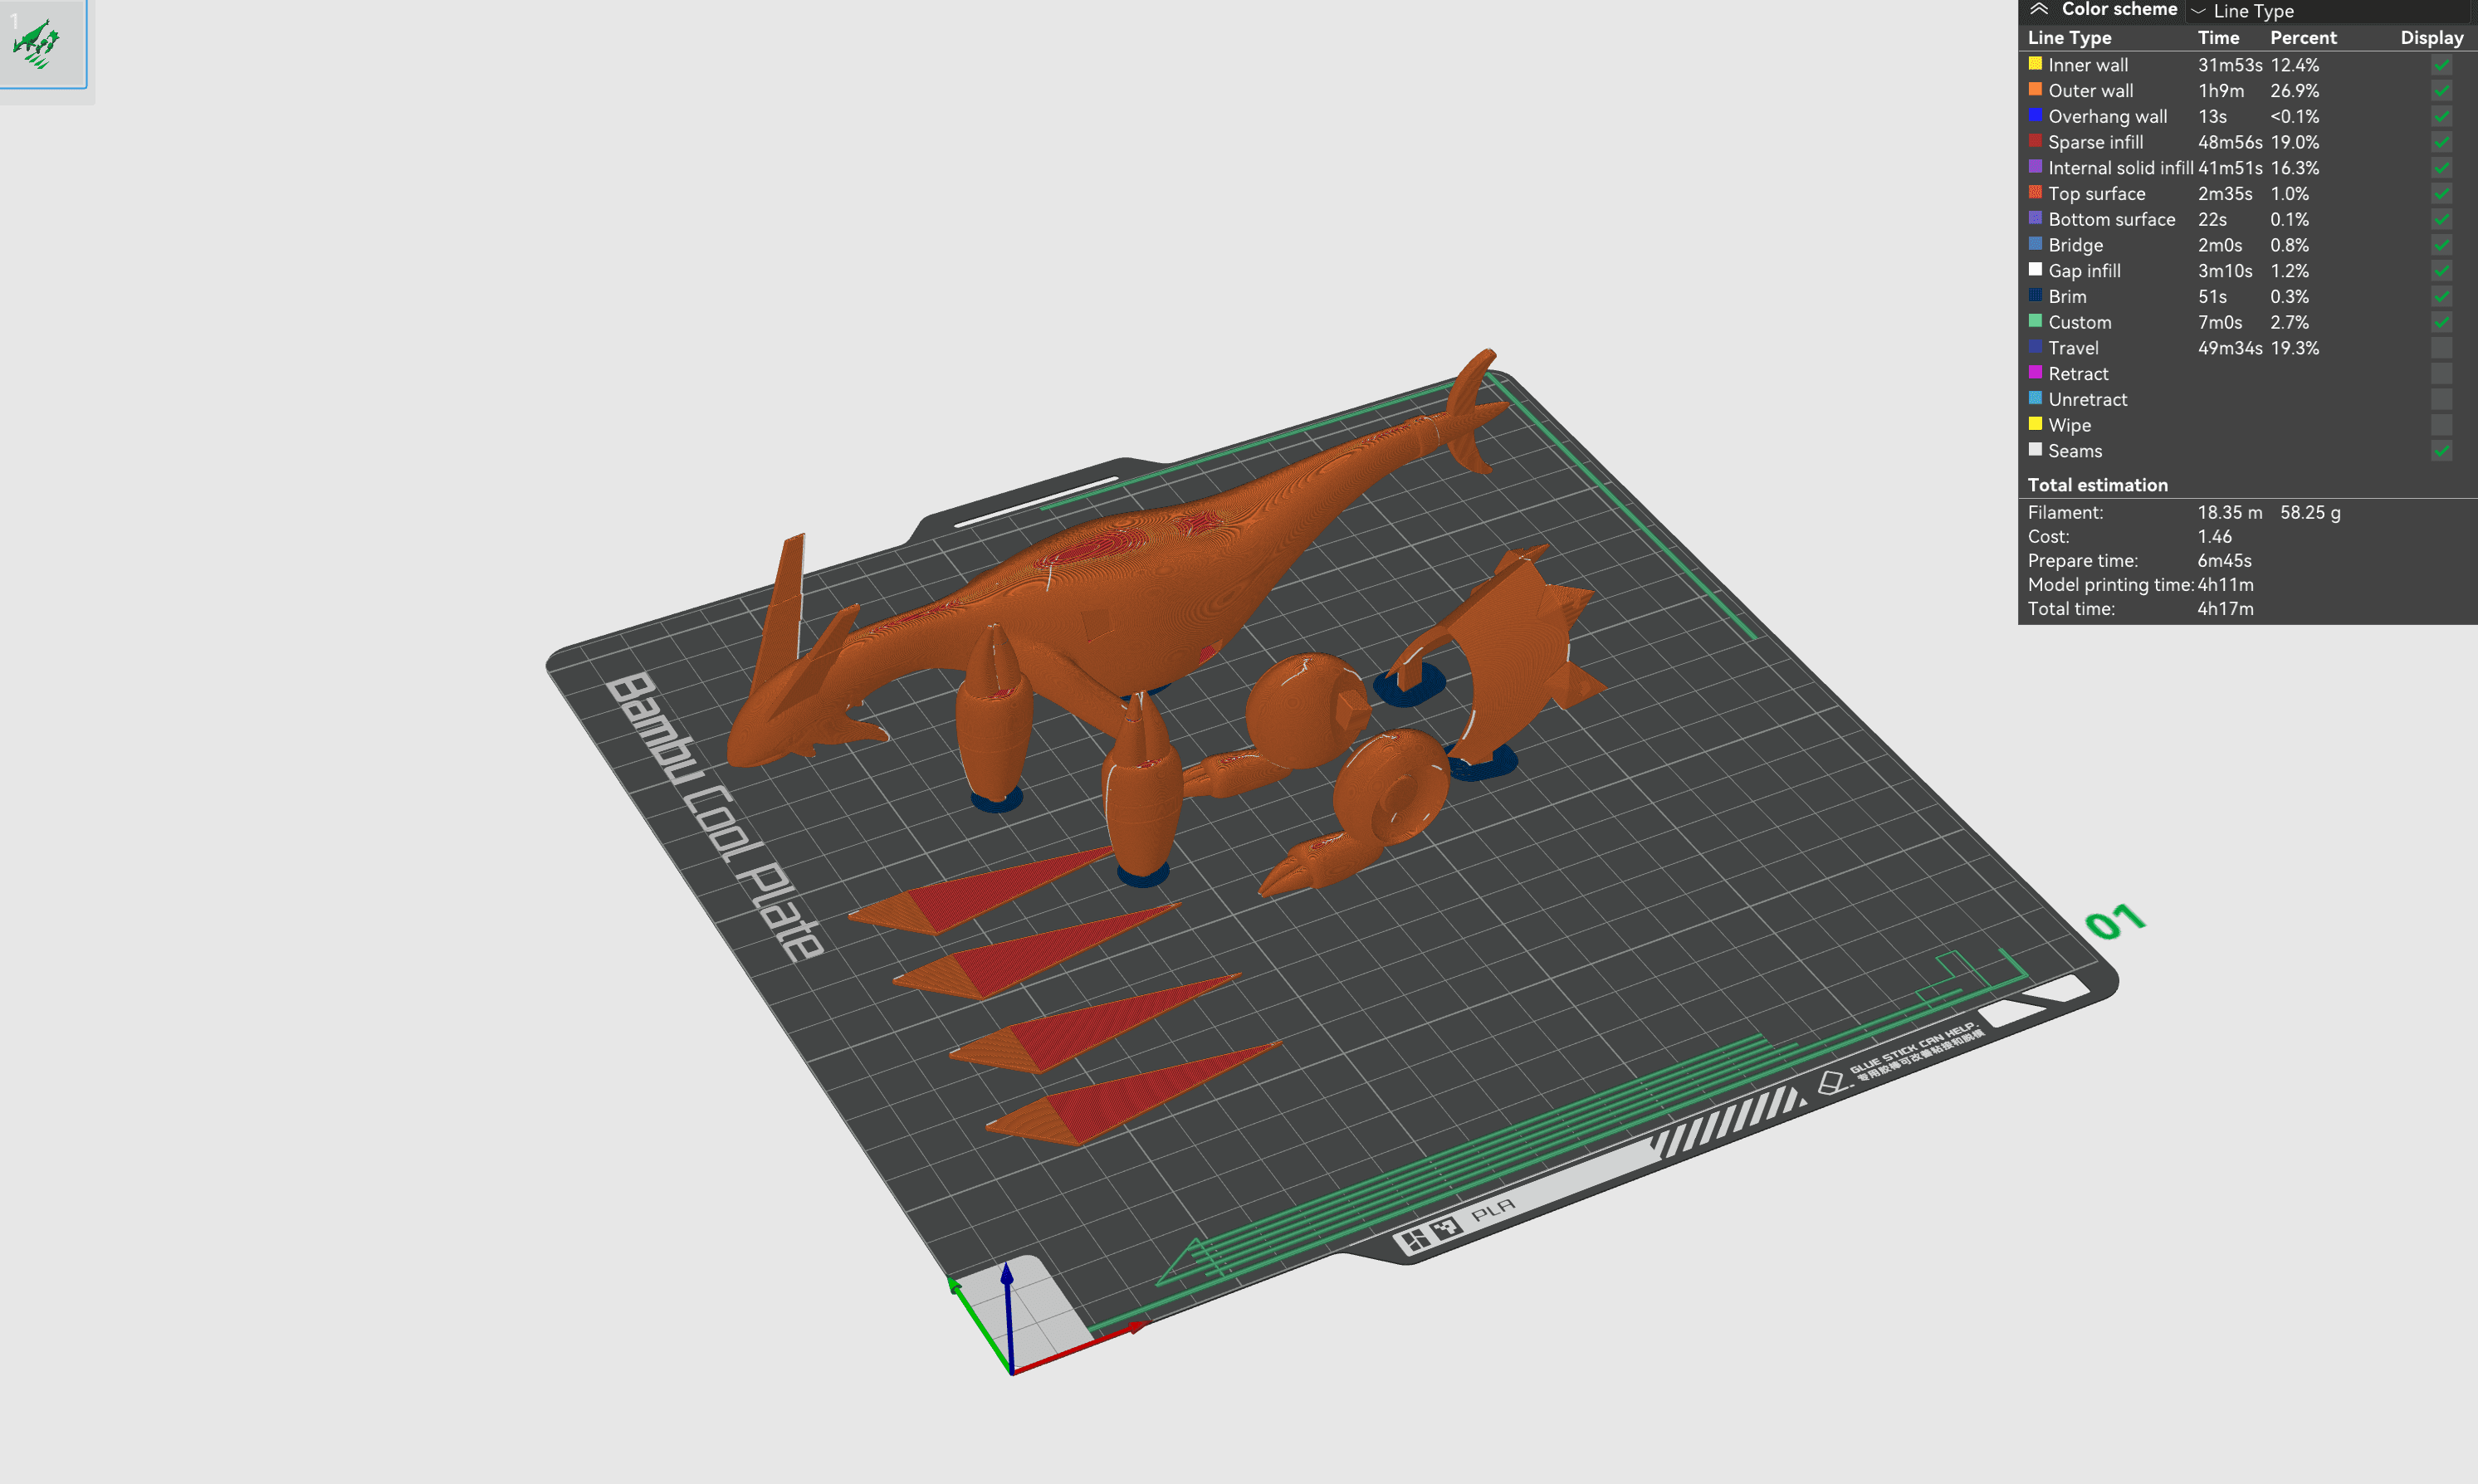Toggle Brim display checkbox

pyautogui.click(x=2441, y=297)
